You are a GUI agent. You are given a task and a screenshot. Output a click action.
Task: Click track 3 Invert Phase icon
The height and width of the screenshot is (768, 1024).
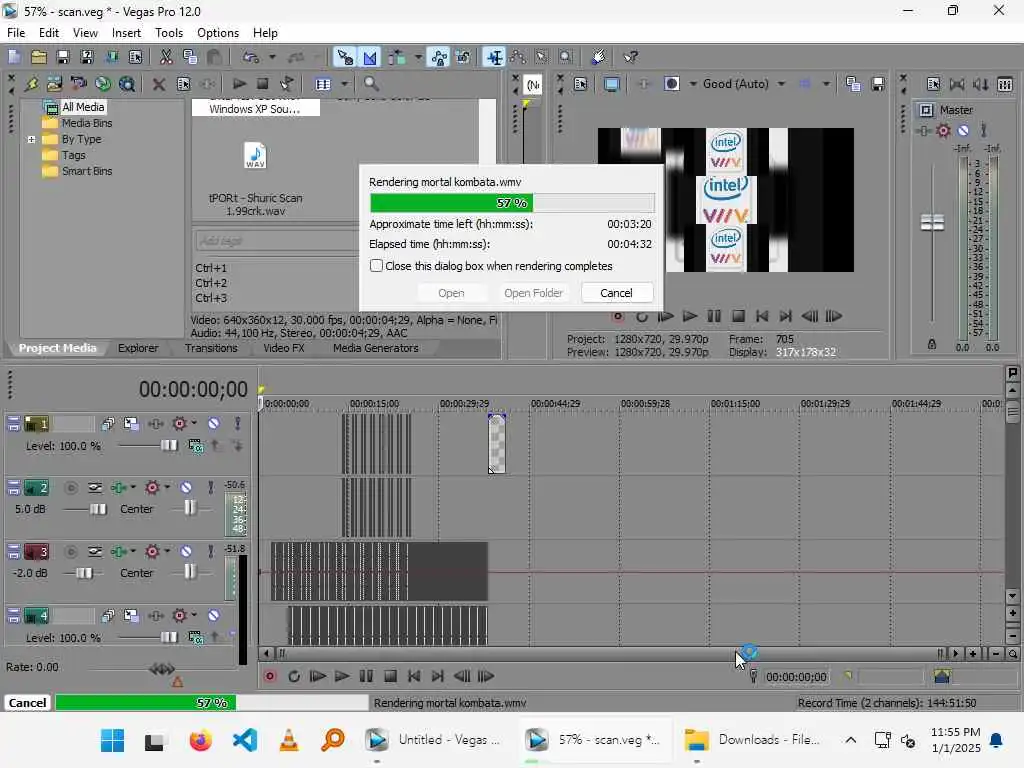[x=95, y=552]
